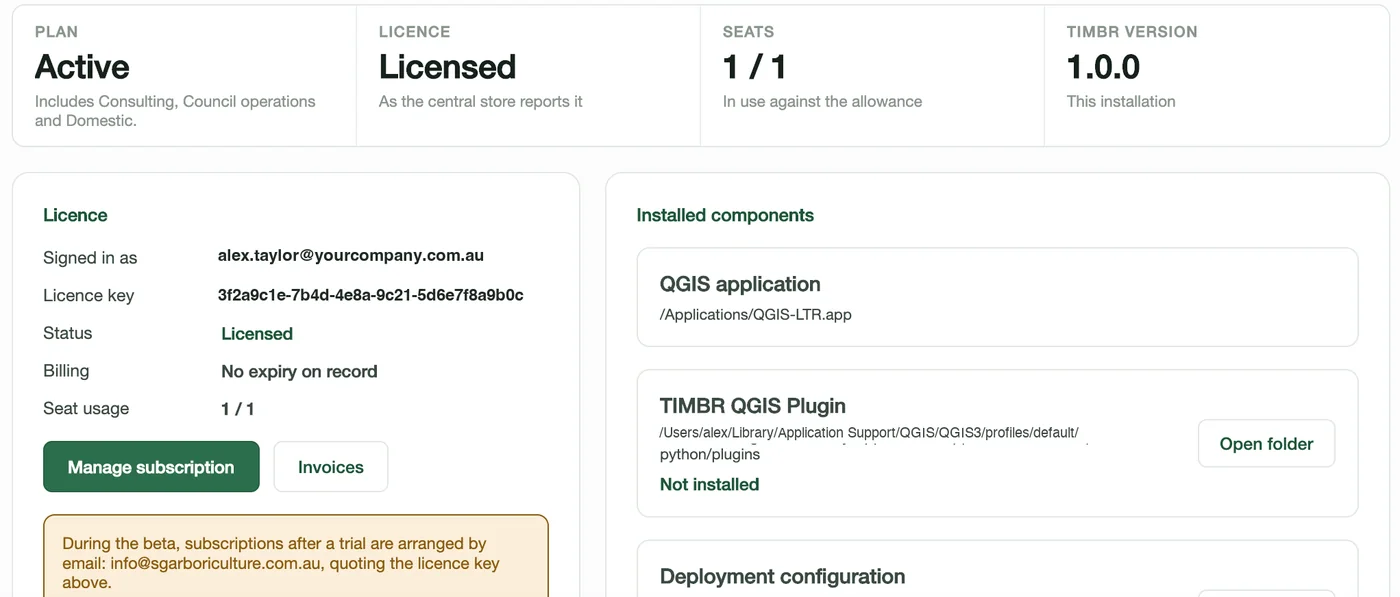Screen dimensions: 1400x597
Task: Click the Licensed heading in top summary
Action: point(447,67)
